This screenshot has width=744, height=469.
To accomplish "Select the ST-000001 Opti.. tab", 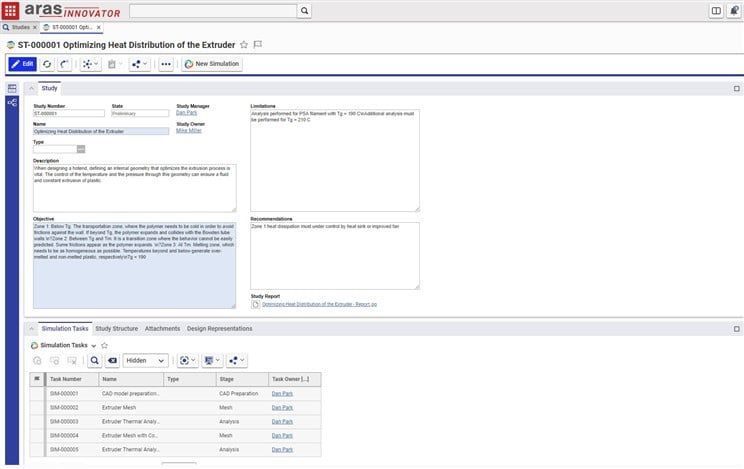I will [72, 28].
